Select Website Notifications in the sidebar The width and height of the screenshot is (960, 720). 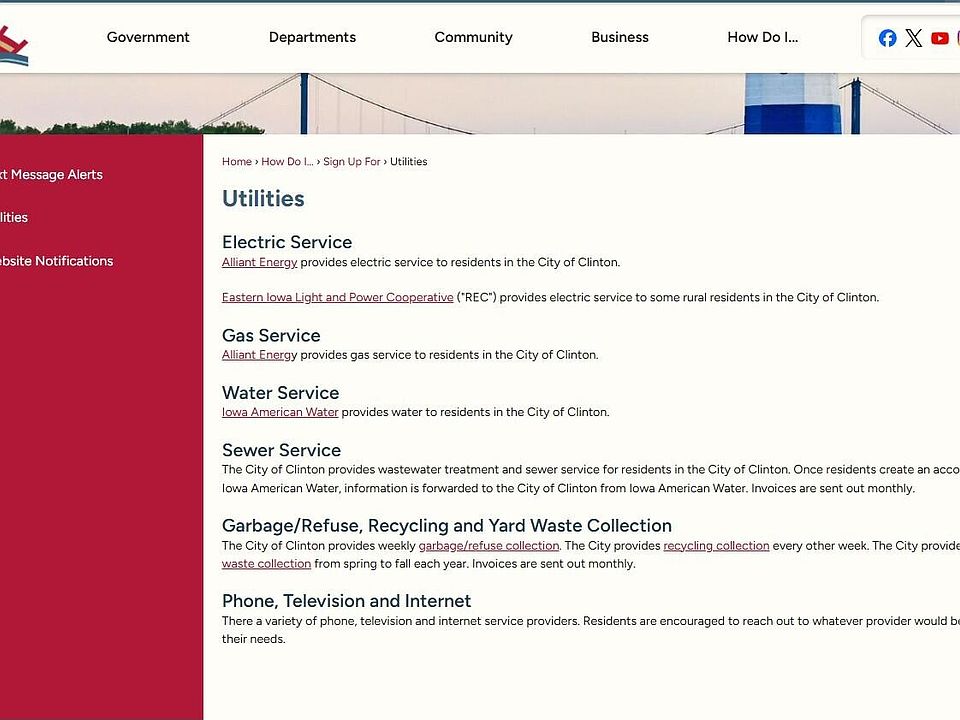pyautogui.click(x=56, y=261)
